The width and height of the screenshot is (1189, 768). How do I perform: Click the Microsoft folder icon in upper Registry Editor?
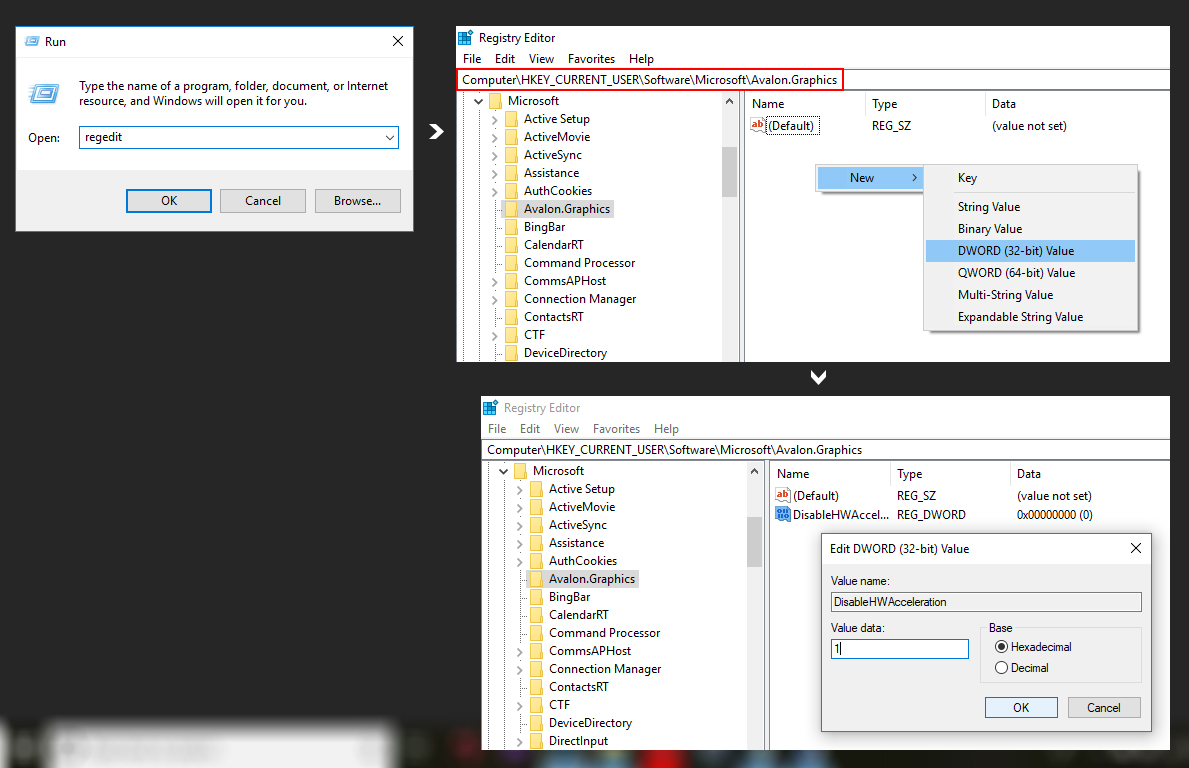(495, 101)
